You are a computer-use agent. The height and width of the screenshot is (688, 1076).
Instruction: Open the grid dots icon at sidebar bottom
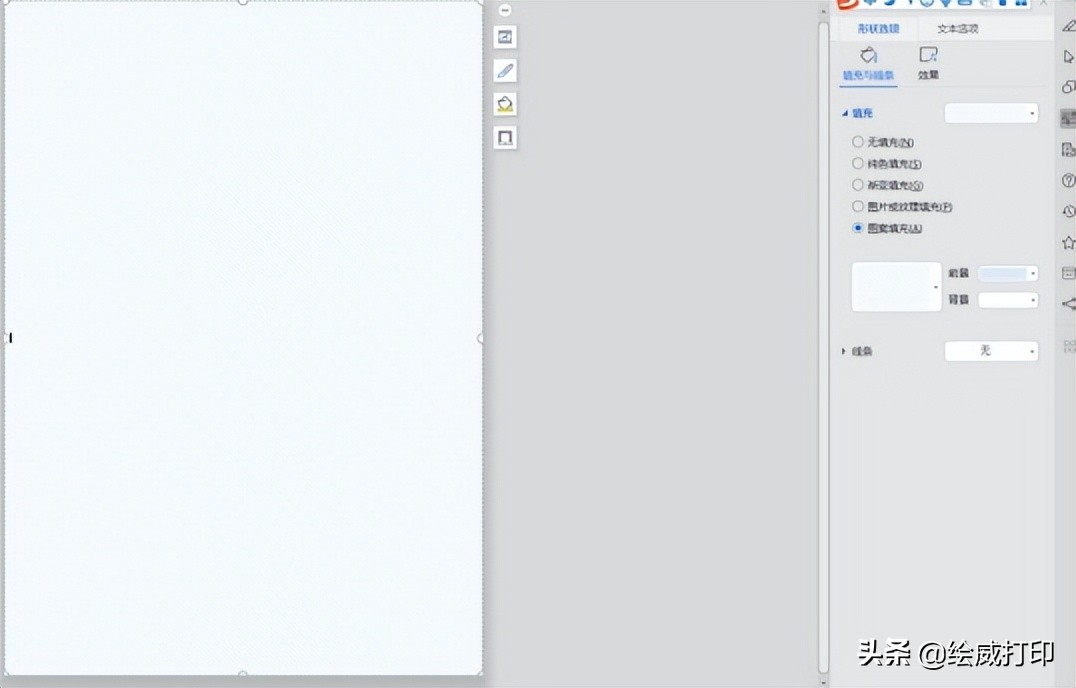pyautogui.click(x=1069, y=346)
